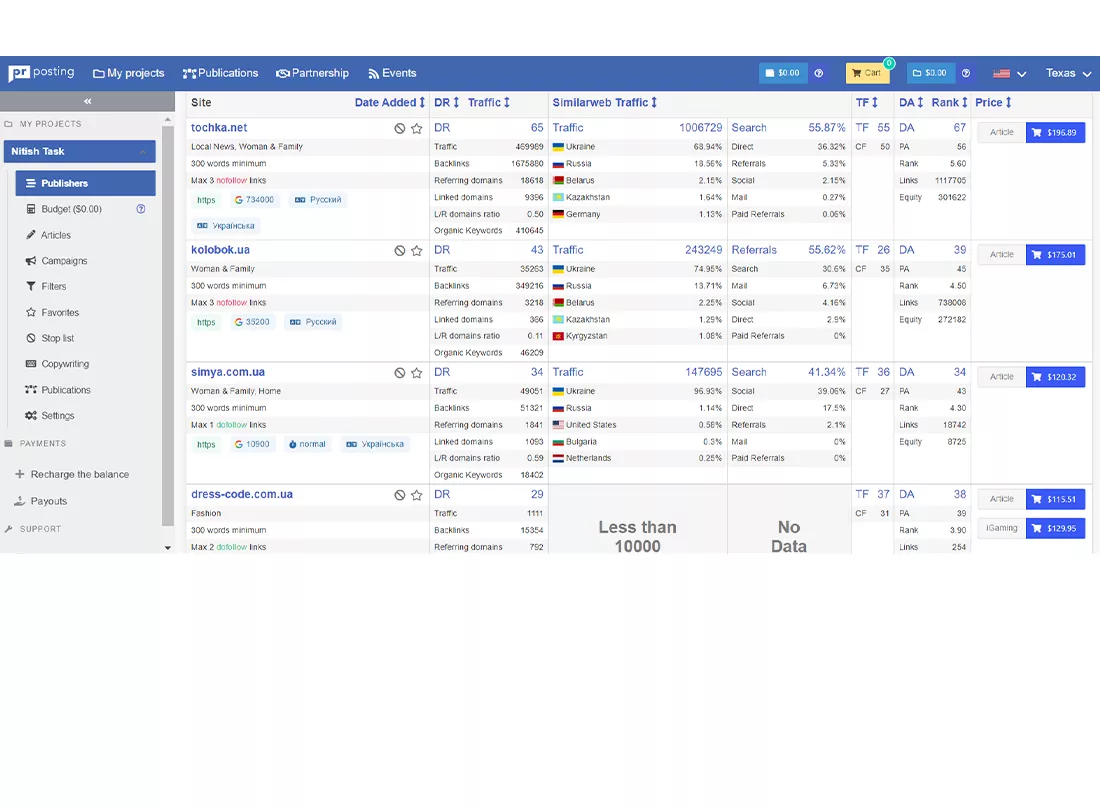The width and height of the screenshot is (1100, 810).
Task: Add simya.com.ua article for $120.32 to cart
Action: point(1055,377)
